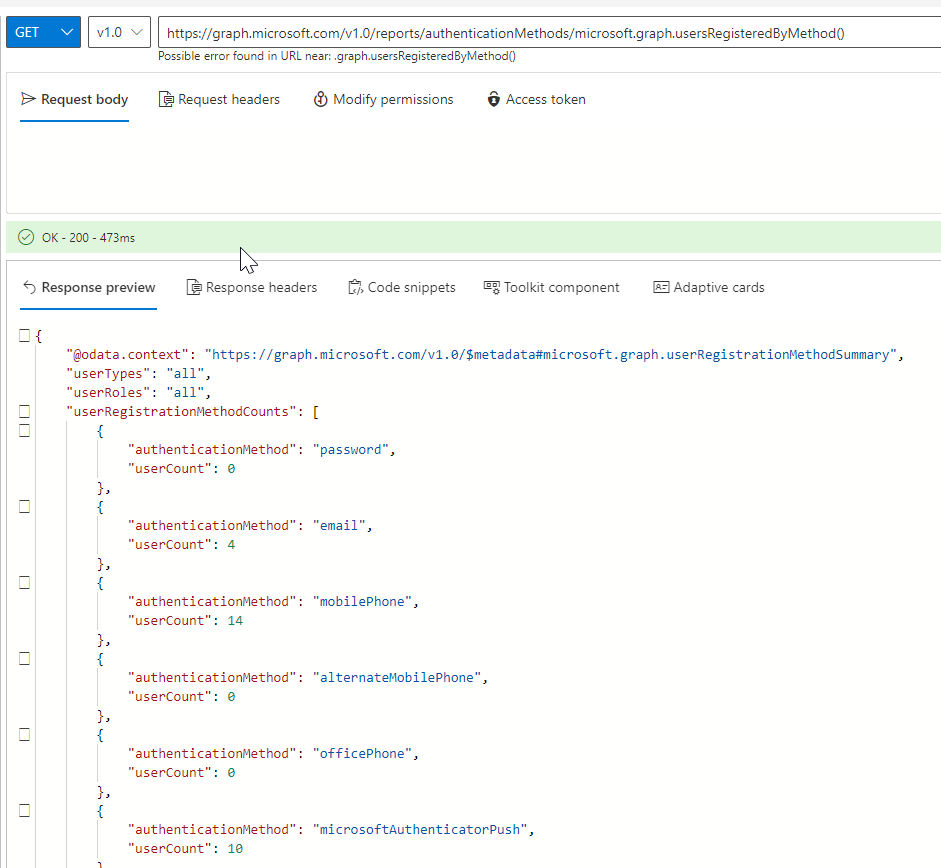This screenshot has height=868, width=941.
Task: Open the Modify permissions tab
Action: click(x=383, y=99)
